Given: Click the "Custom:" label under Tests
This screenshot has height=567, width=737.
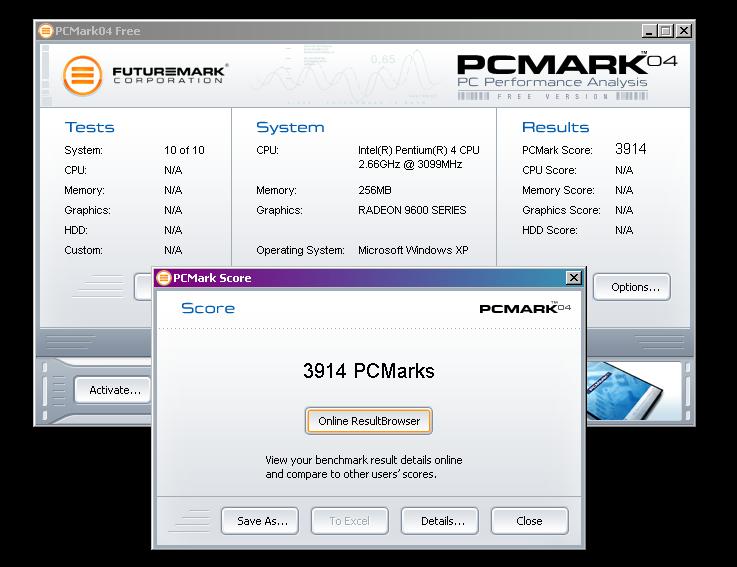Looking at the screenshot, I should [83, 250].
